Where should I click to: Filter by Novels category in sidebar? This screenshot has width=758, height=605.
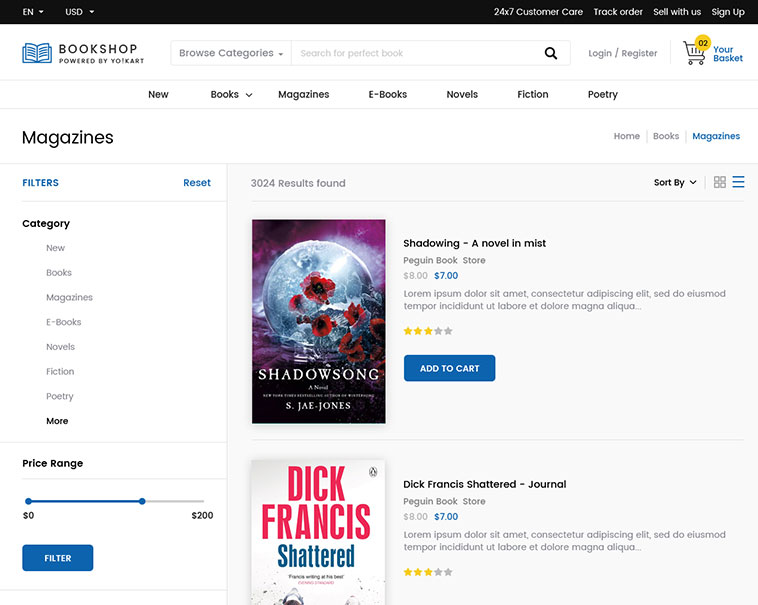pos(60,347)
